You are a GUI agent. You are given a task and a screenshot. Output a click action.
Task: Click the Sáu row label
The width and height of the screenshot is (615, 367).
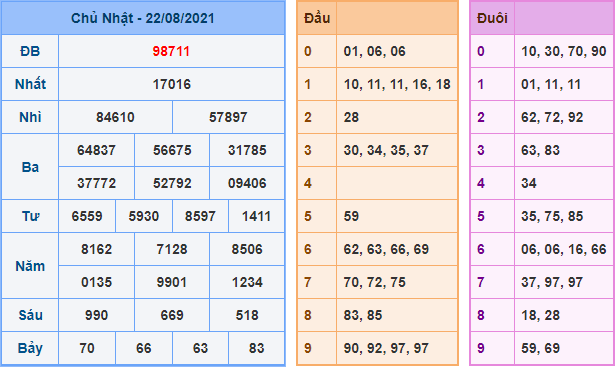(30, 315)
